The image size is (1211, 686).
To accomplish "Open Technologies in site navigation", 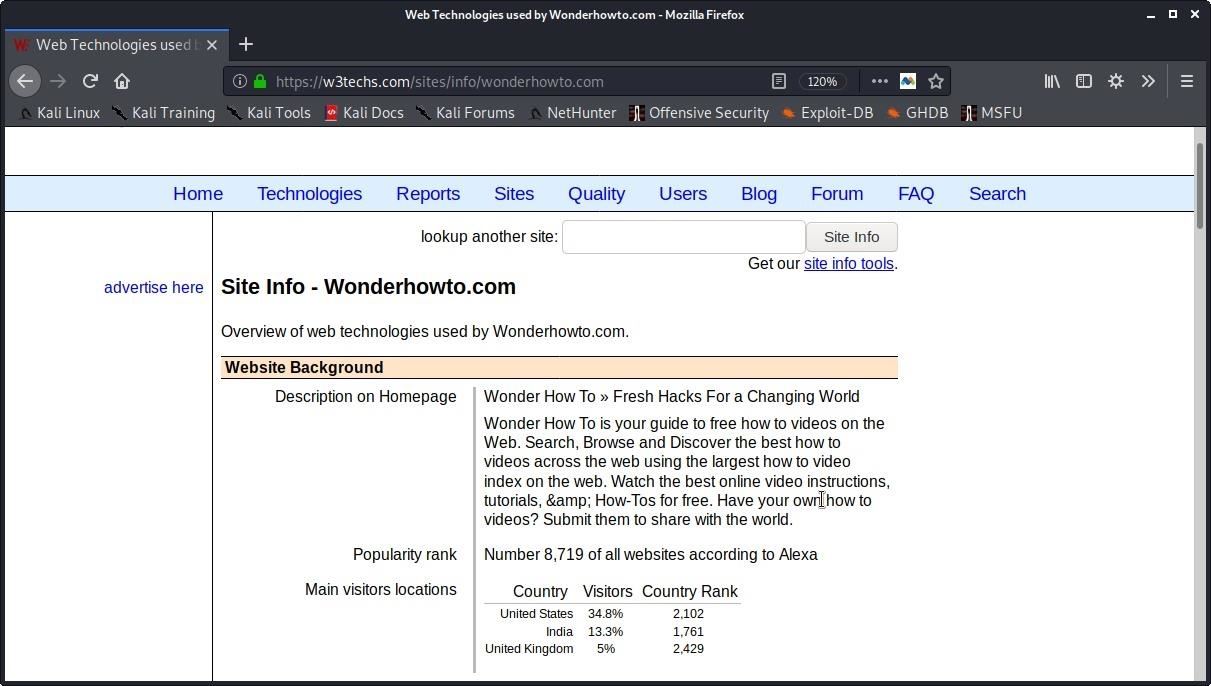I will click(309, 194).
